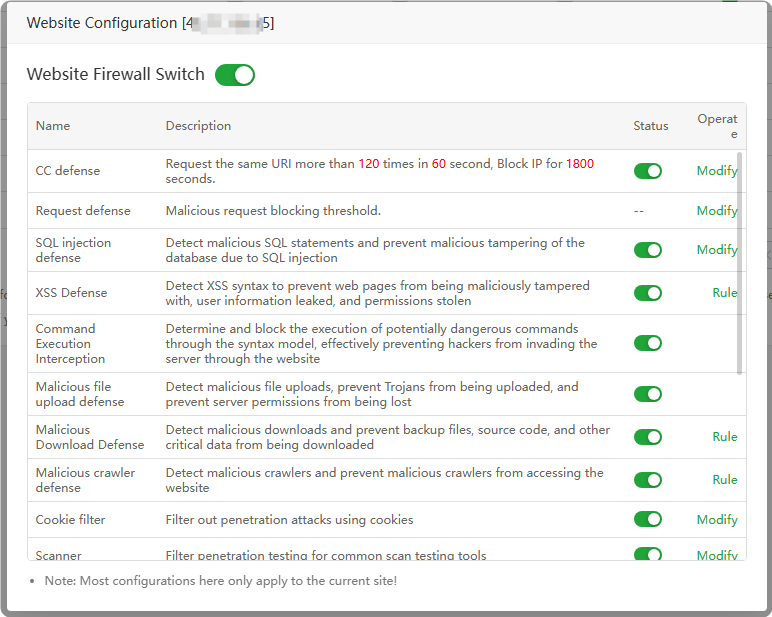The height and width of the screenshot is (617, 772).
Task: View Rule for Malicious crawler defense
Action: tap(724, 480)
